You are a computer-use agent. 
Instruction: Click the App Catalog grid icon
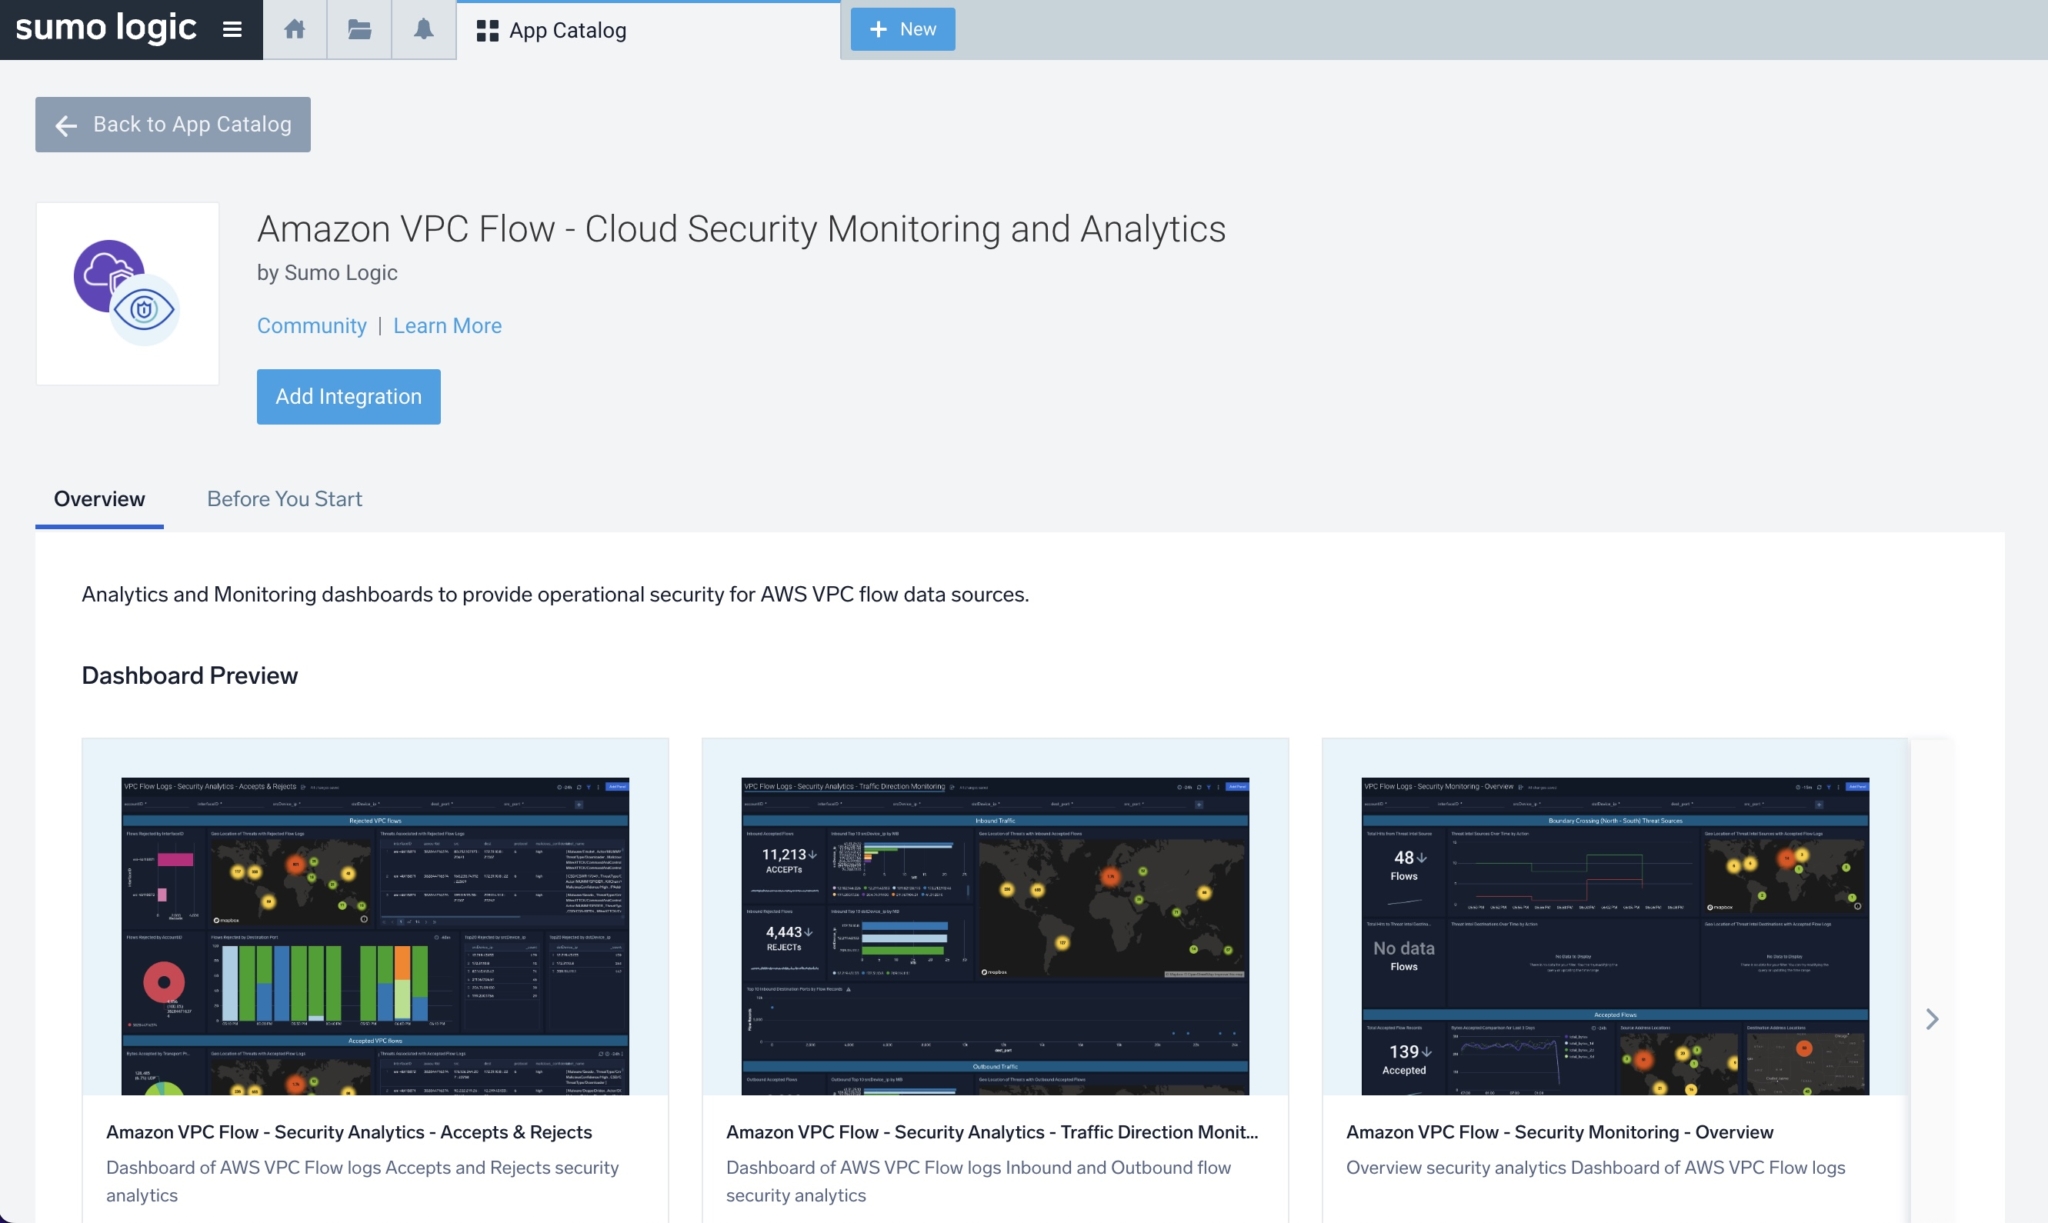point(487,31)
